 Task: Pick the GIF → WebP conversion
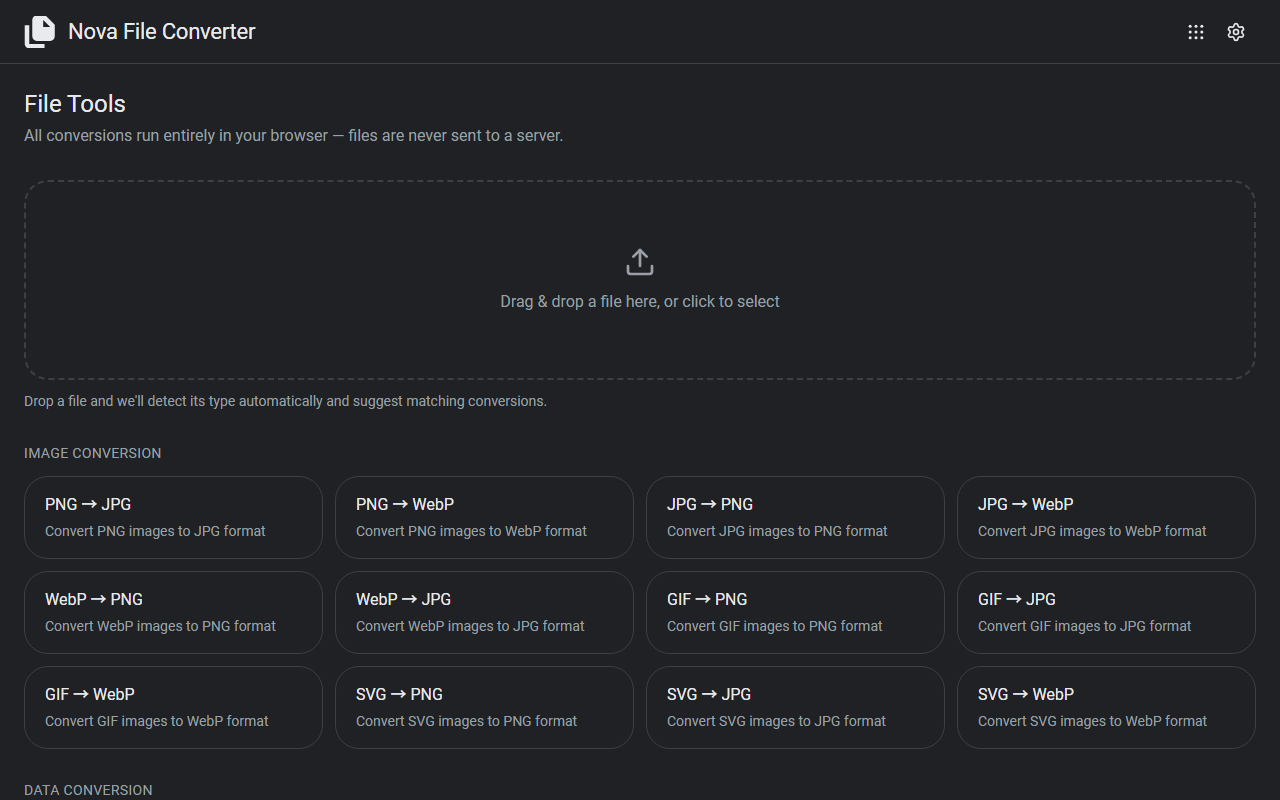pos(173,707)
